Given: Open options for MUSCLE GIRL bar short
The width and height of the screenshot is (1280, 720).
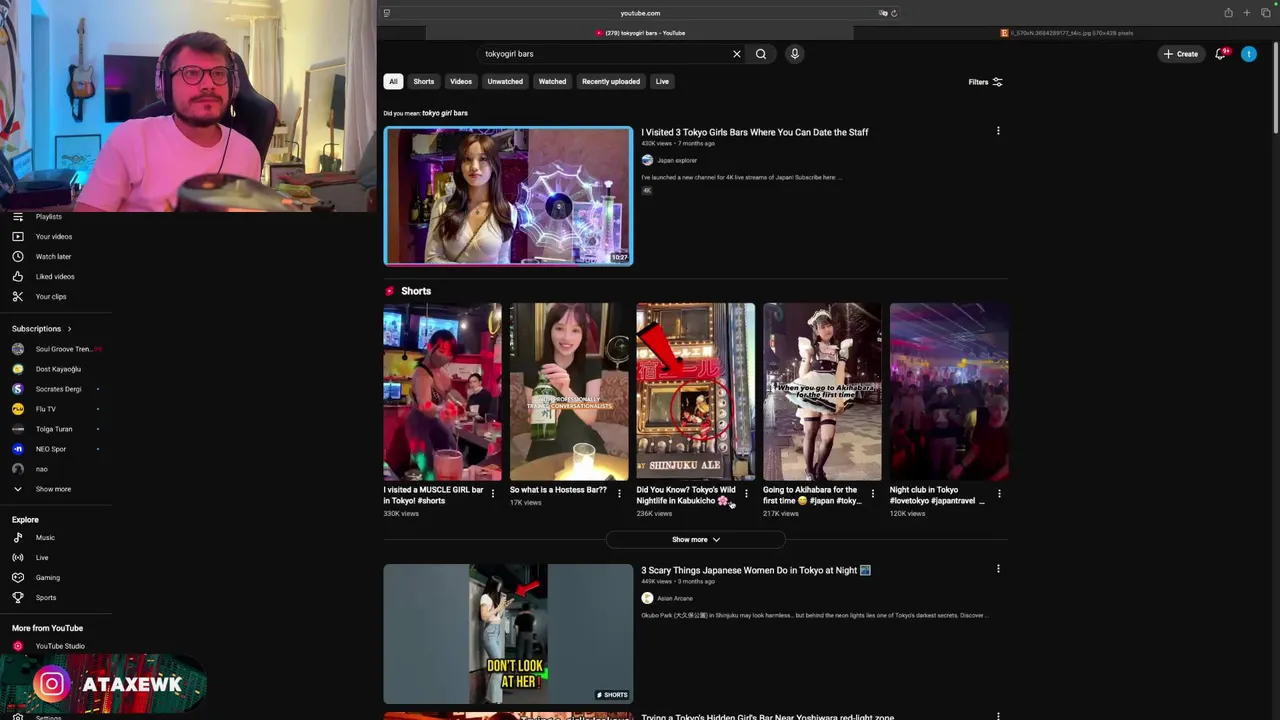Looking at the screenshot, I should pos(492,493).
